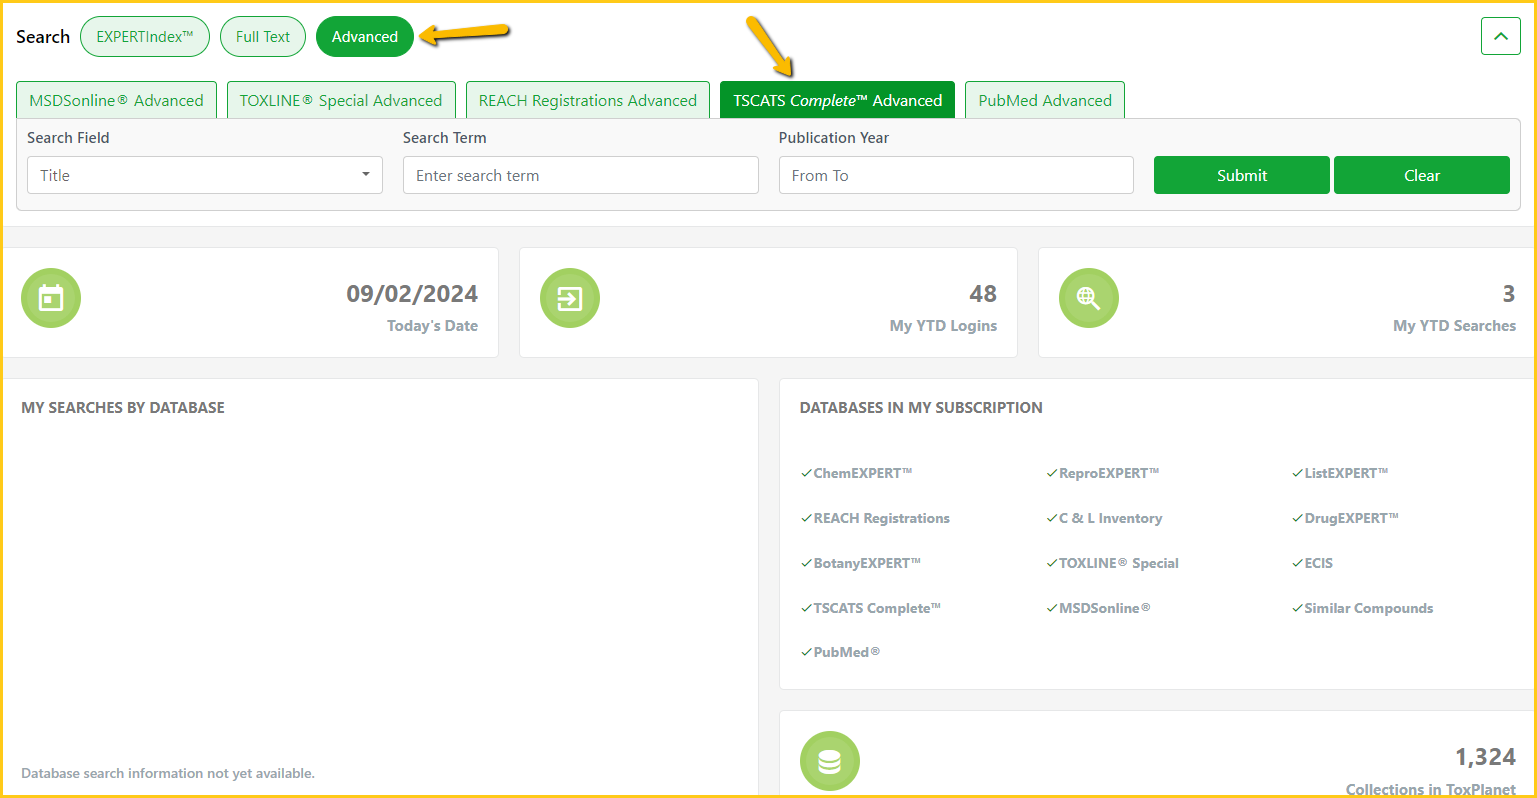
Task: Click the calendar icon beside Today's Date
Action: coord(51,298)
